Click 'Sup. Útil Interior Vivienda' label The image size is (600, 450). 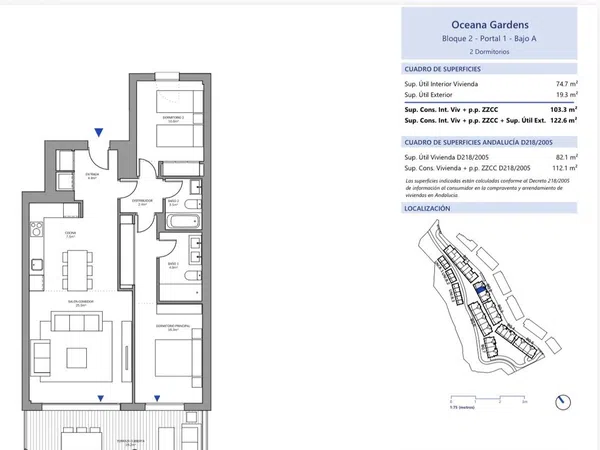pyautogui.click(x=441, y=84)
